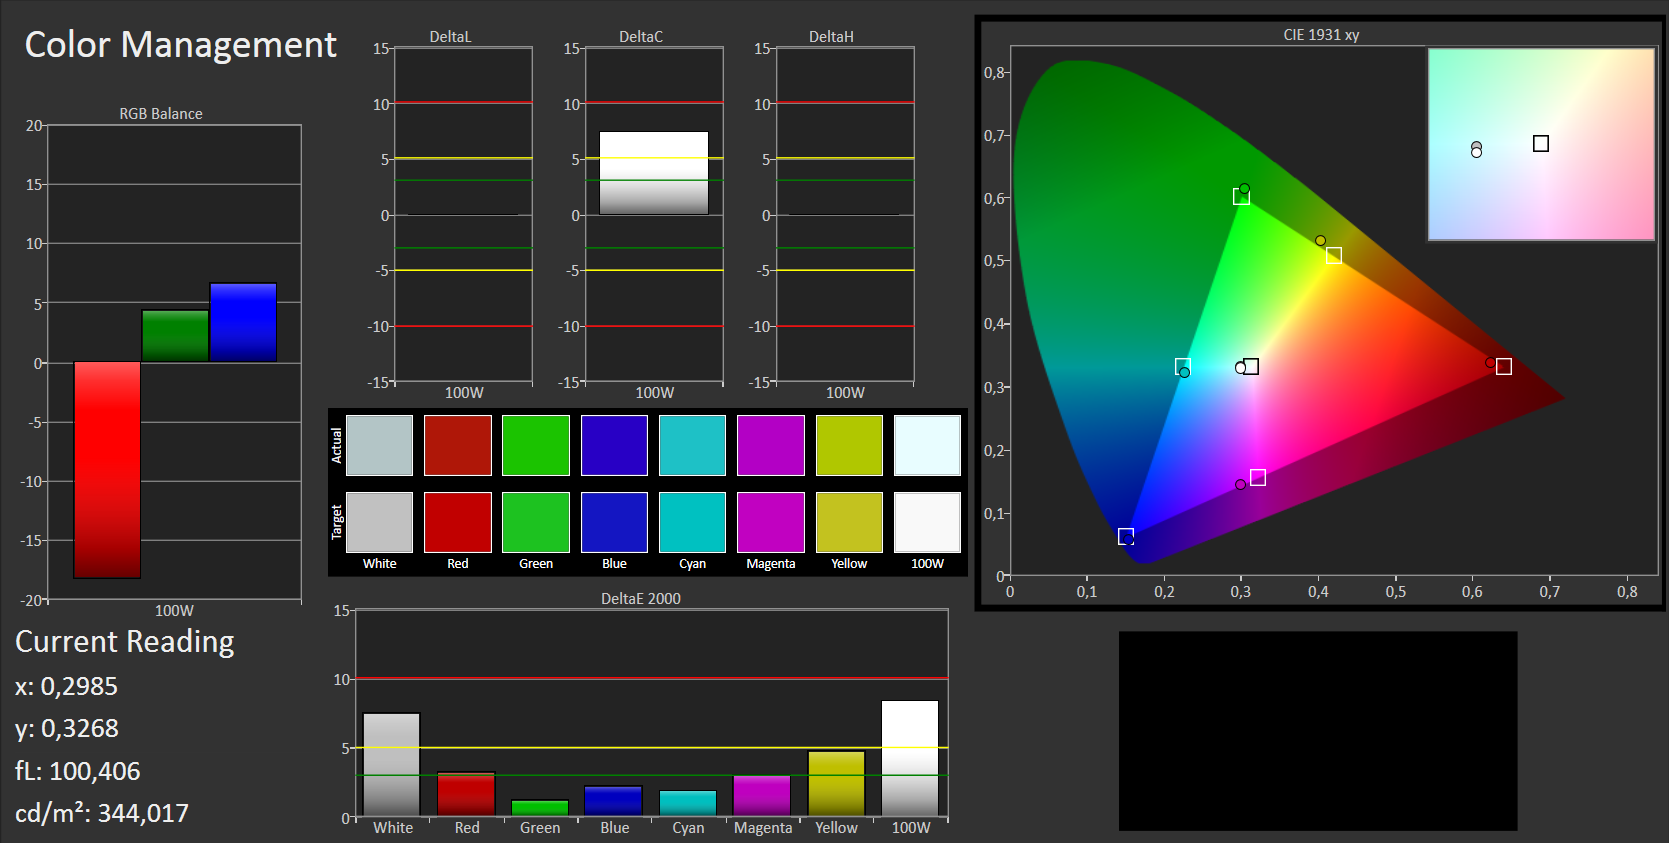Click the Target Magenta swatch

point(771,522)
